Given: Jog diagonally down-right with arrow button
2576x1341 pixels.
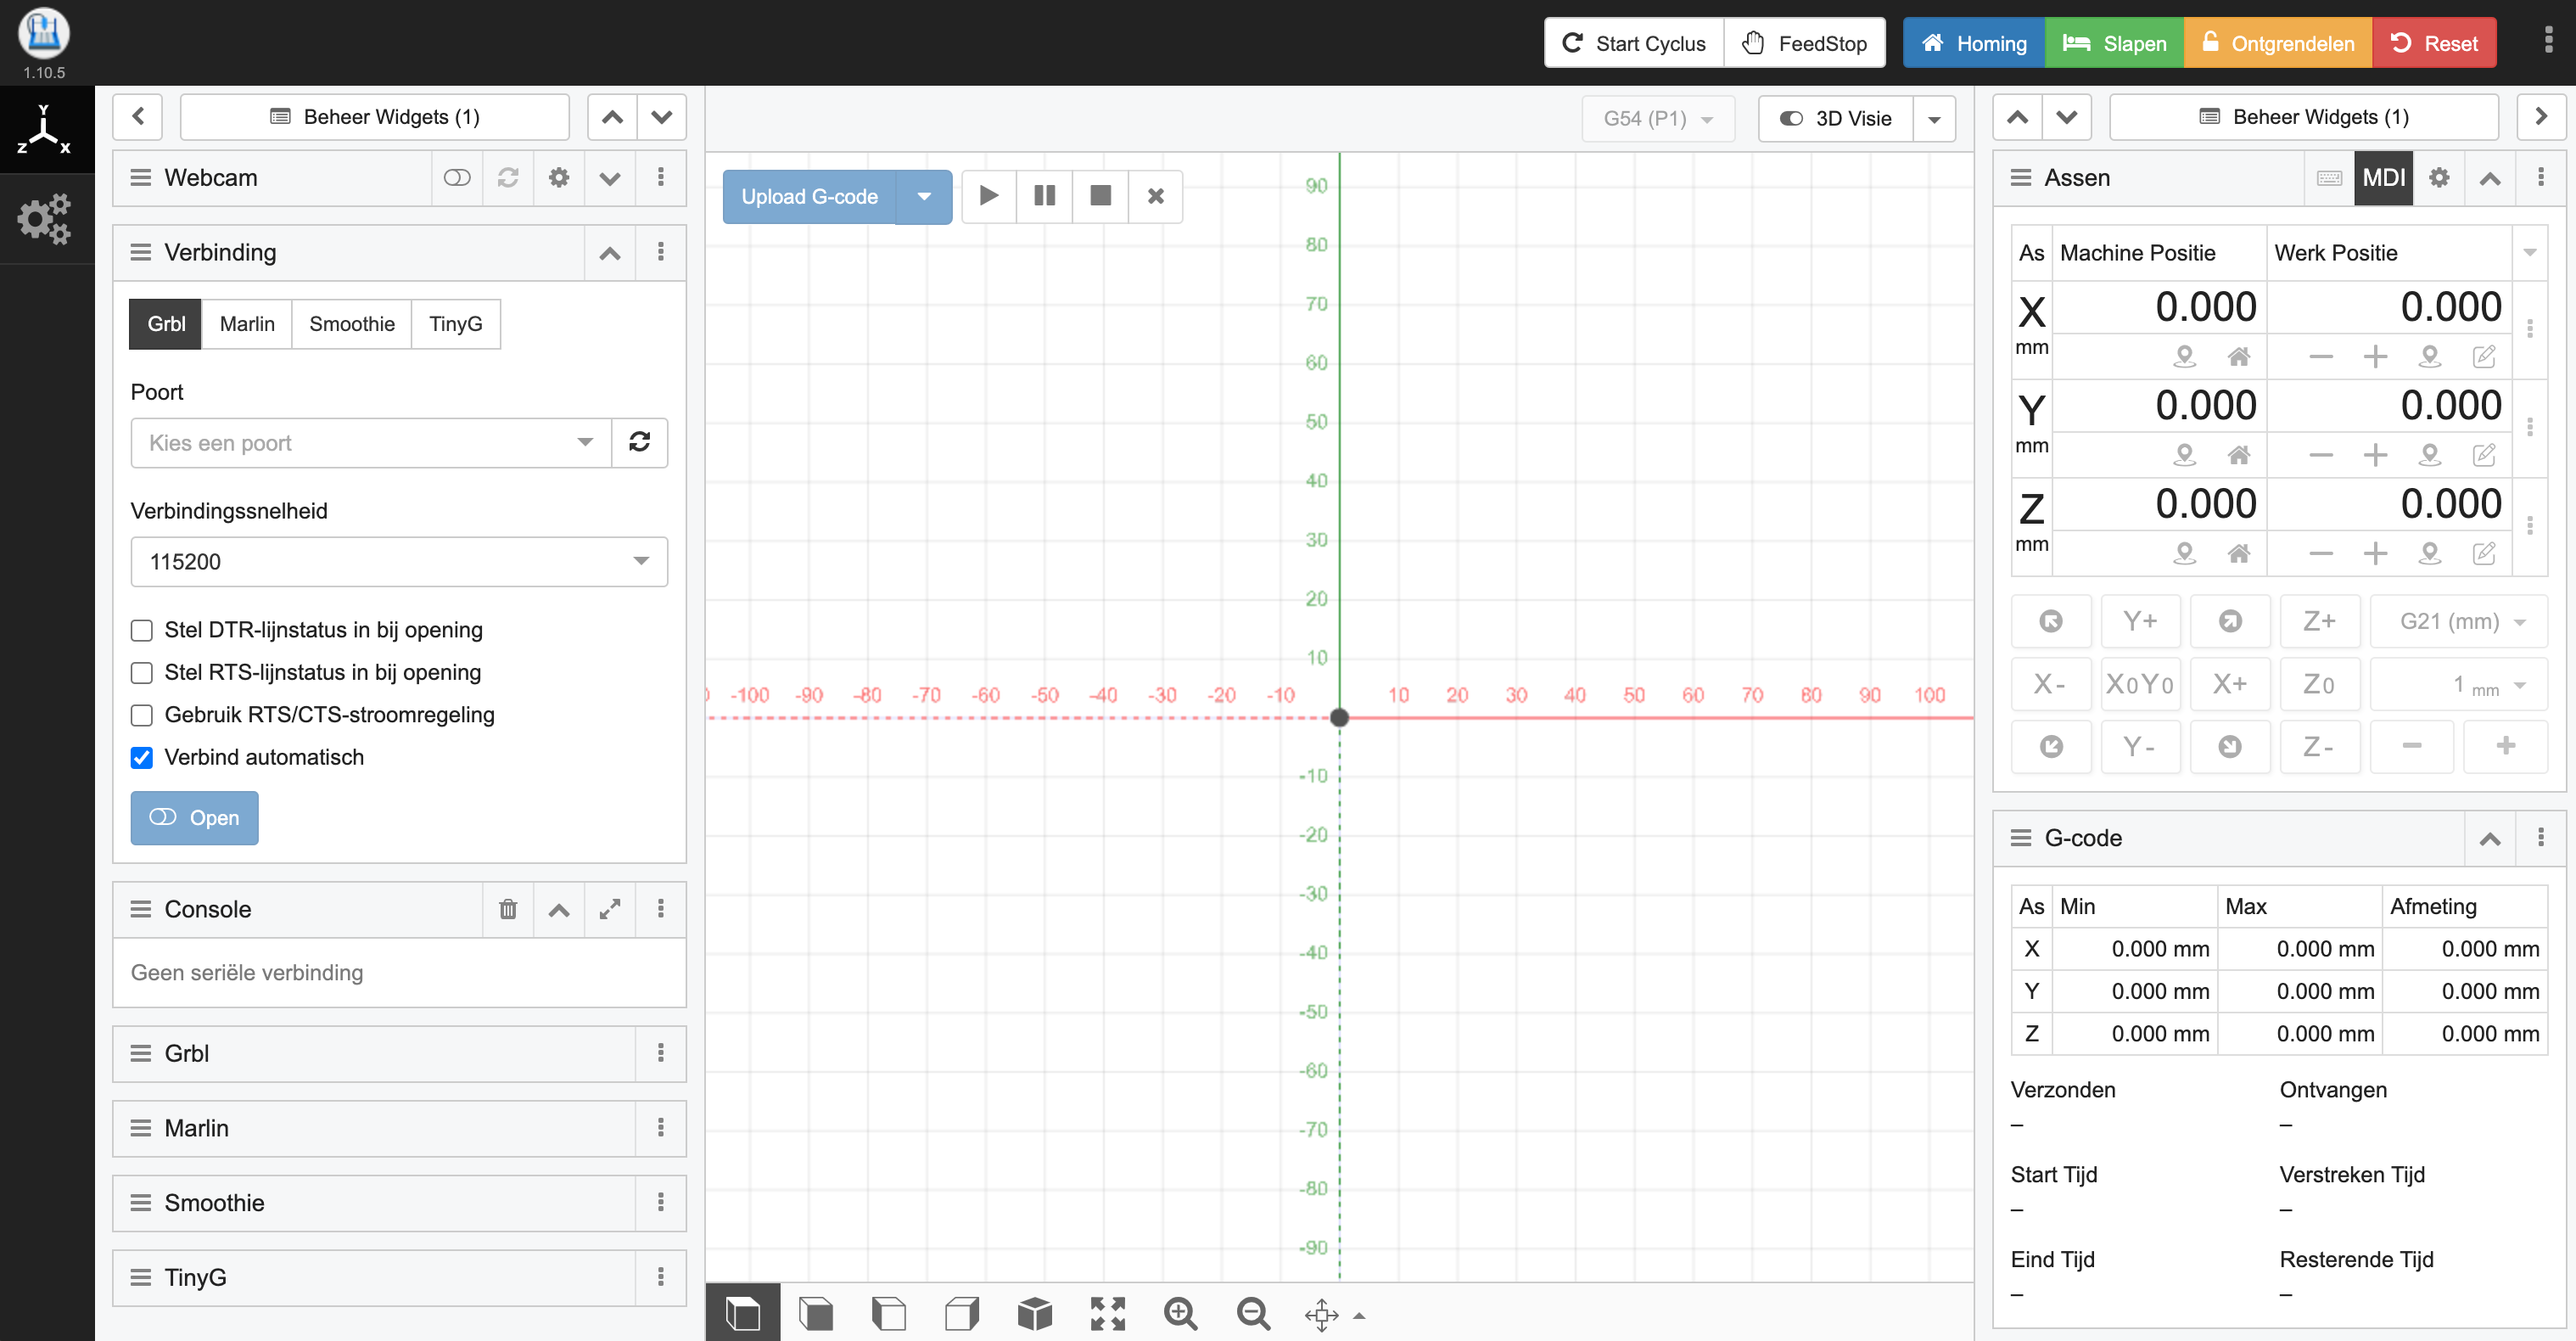Looking at the screenshot, I should click(2230, 746).
